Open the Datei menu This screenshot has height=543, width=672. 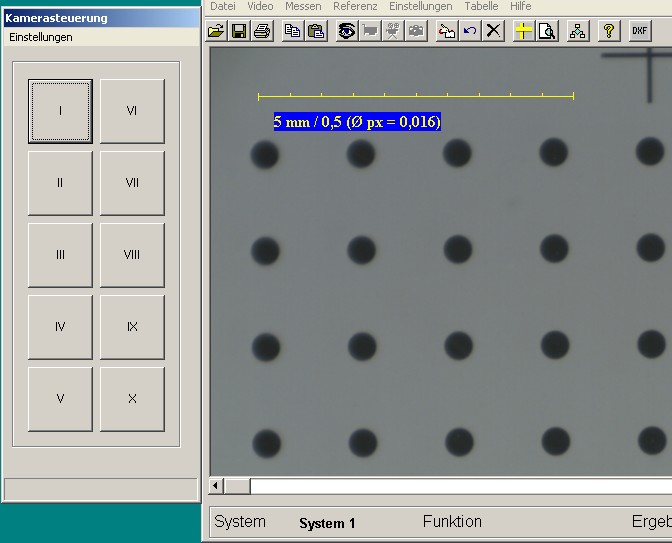[x=223, y=6]
